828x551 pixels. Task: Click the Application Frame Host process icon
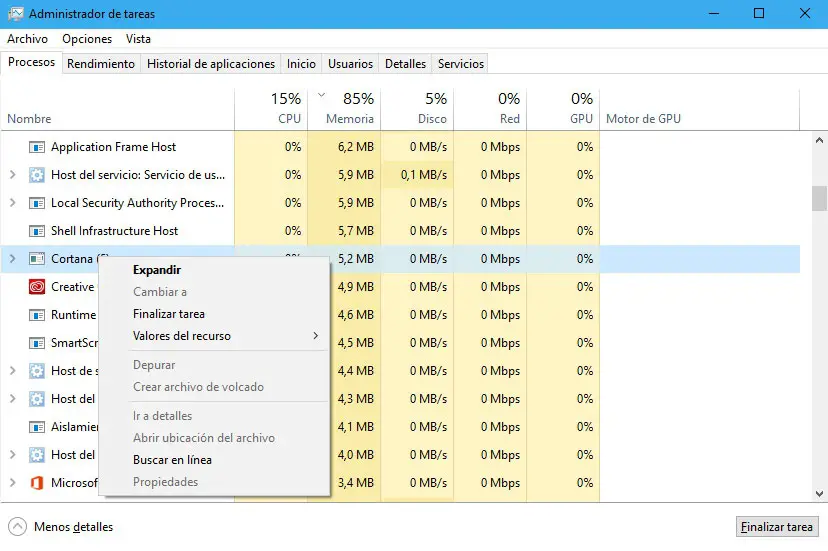click(x=36, y=147)
